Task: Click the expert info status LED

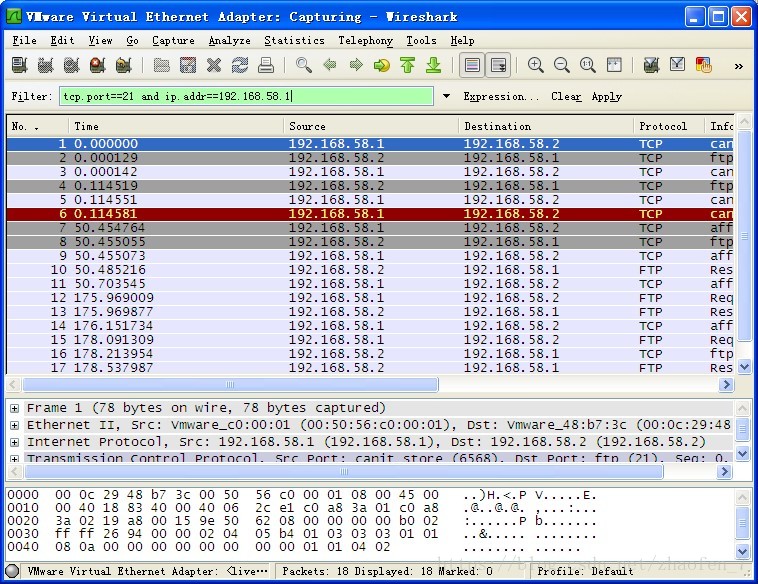Action: 13,571
